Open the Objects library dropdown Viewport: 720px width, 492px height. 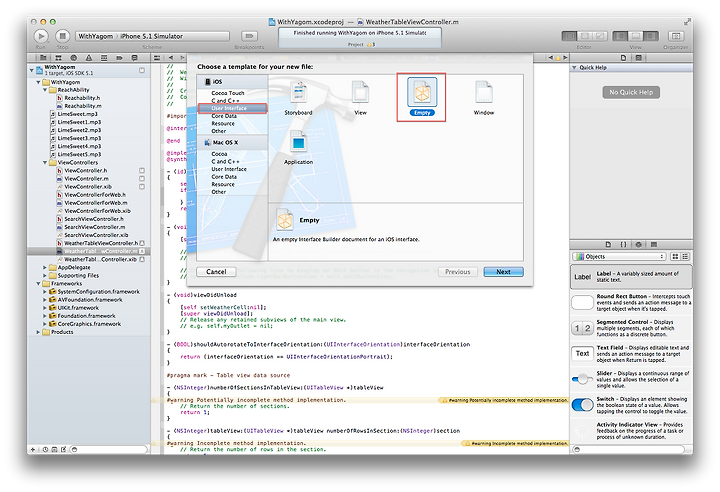(x=619, y=256)
